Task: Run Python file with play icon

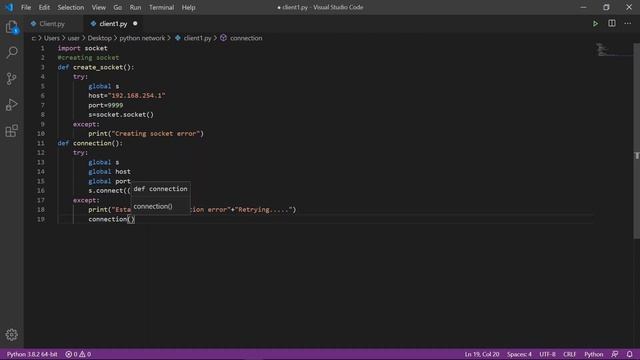Action: pos(596,24)
